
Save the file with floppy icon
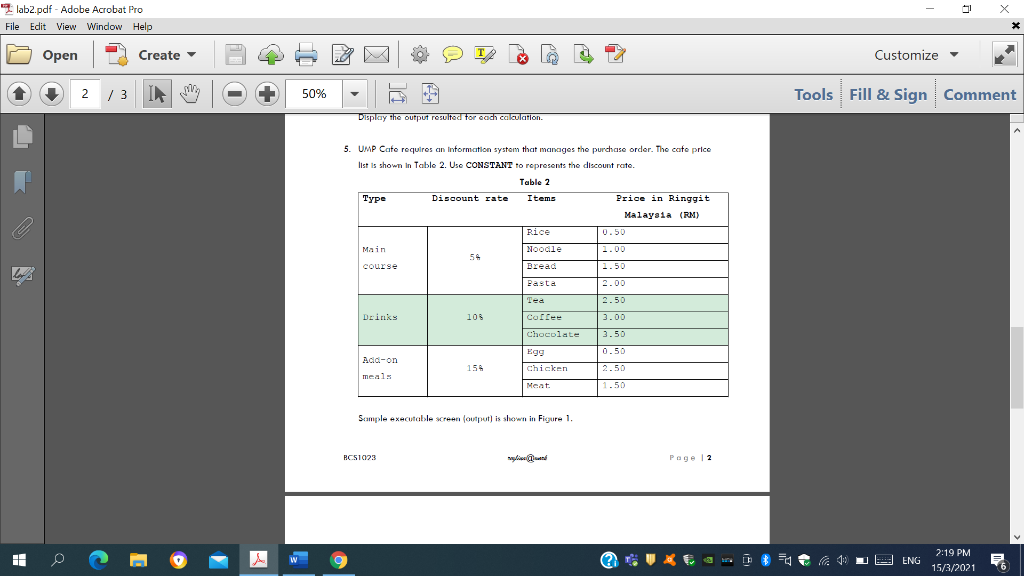pos(235,55)
